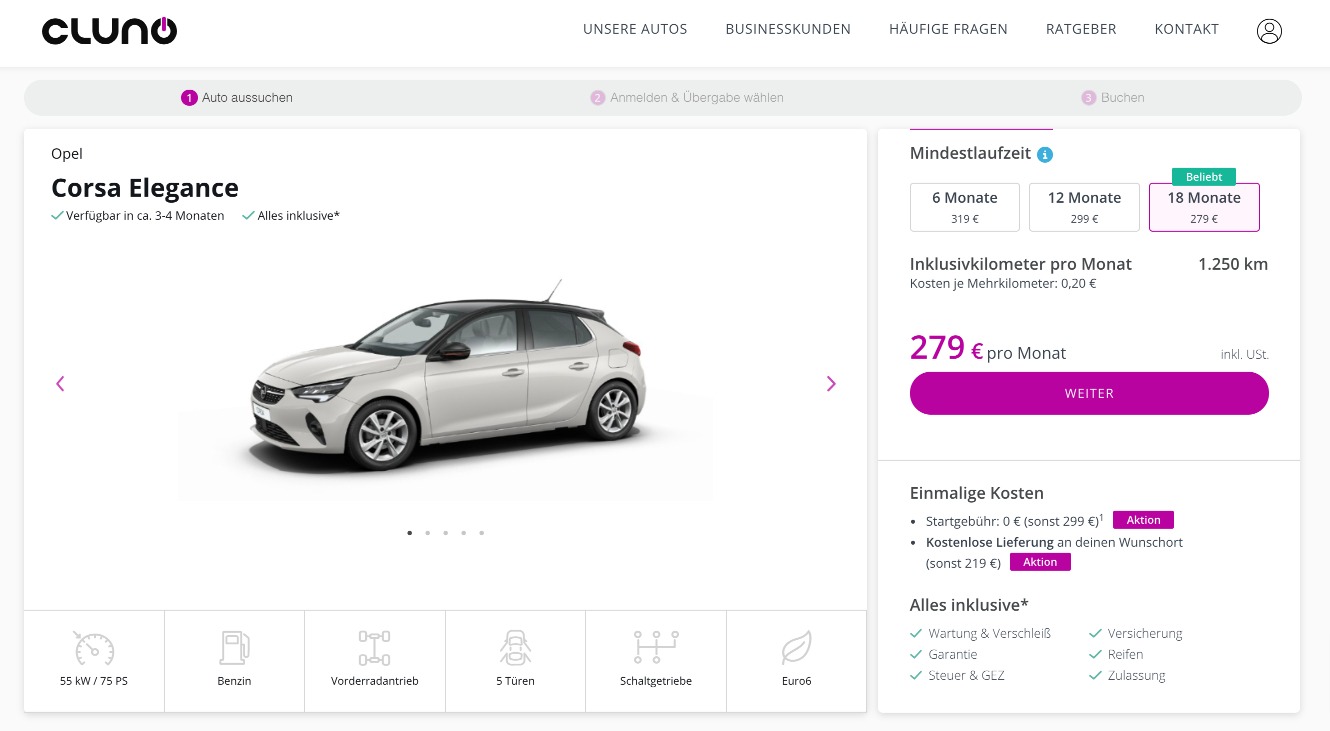Image resolution: width=1330 pixels, height=731 pixels.
Task: Open Businesskunden menu item
Action: click(x=788, y=29)
